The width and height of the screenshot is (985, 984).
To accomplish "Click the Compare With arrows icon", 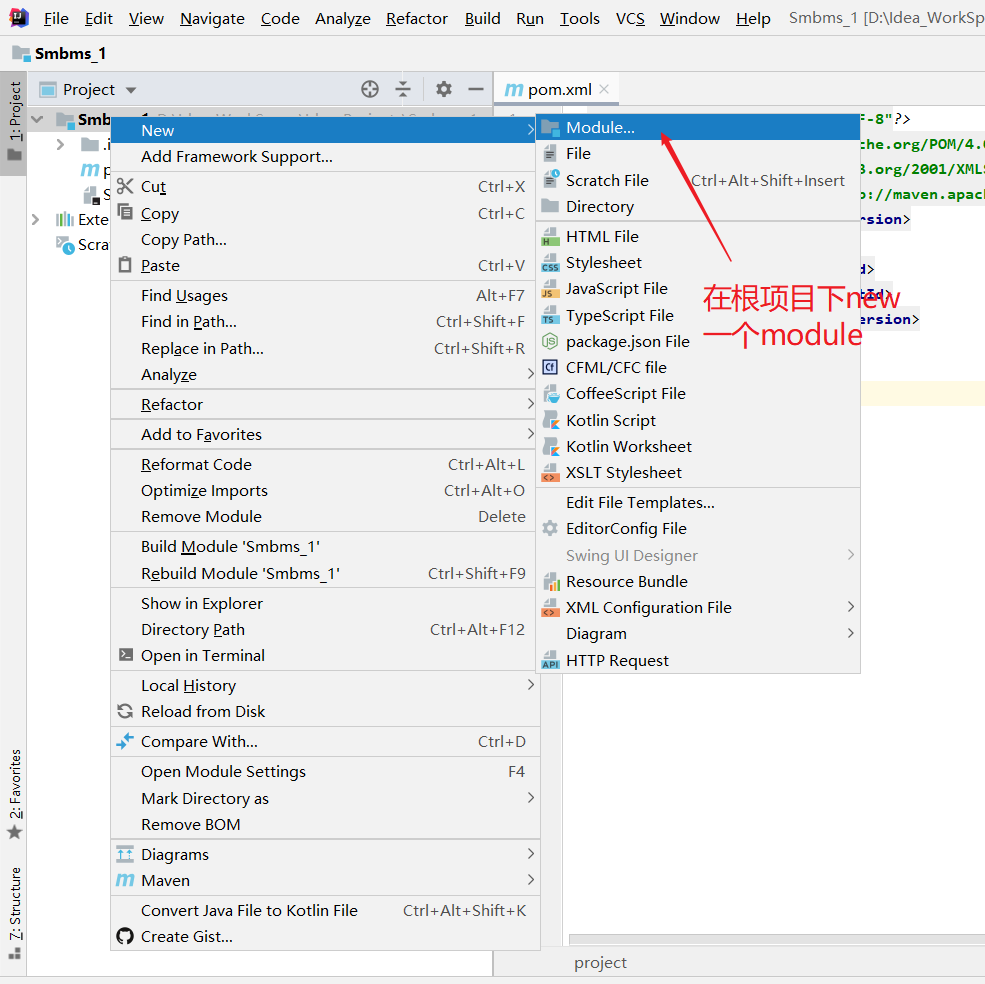I will point(125,741).
